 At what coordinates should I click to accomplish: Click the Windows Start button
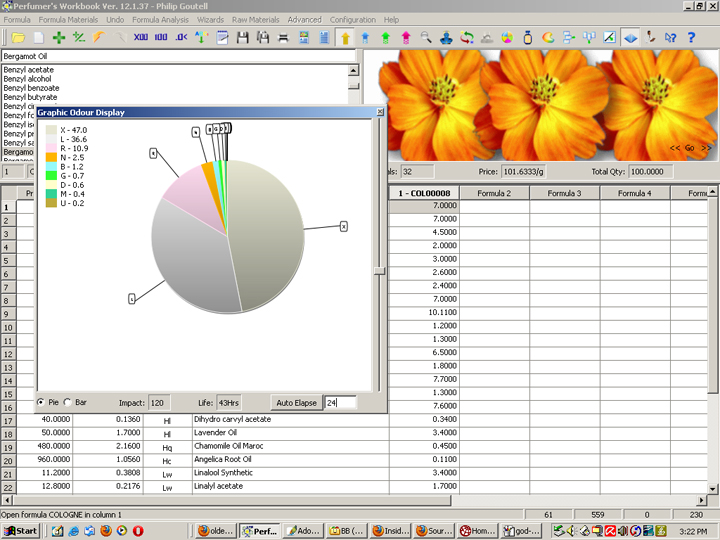click(x=21, y=530)
